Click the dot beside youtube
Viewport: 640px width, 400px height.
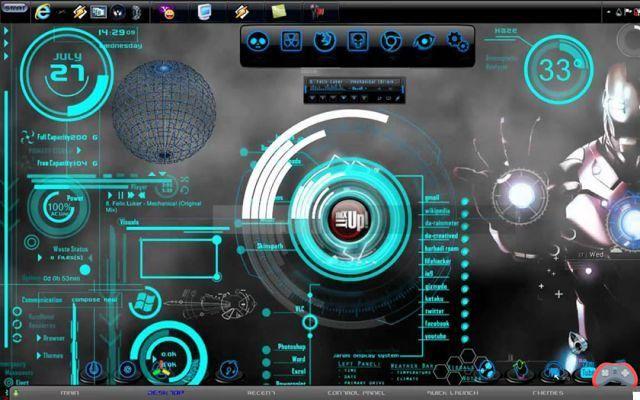464,339
